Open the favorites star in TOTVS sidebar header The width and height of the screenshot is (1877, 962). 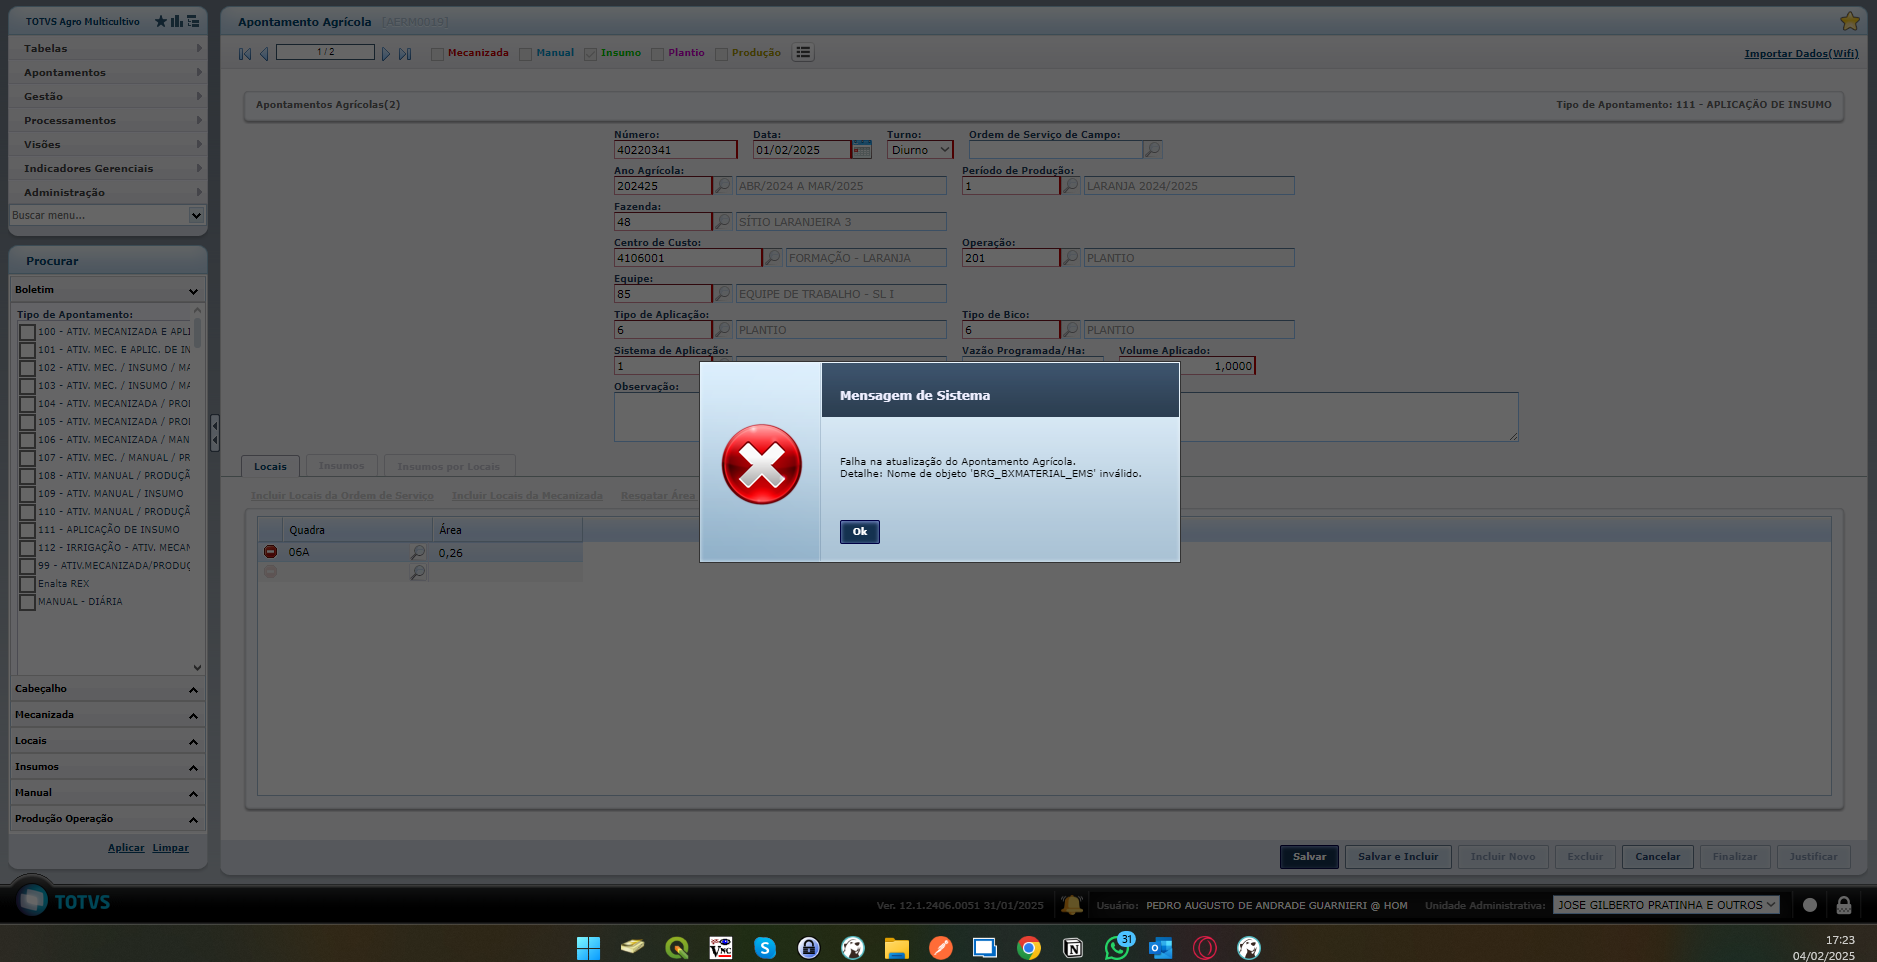161,21
